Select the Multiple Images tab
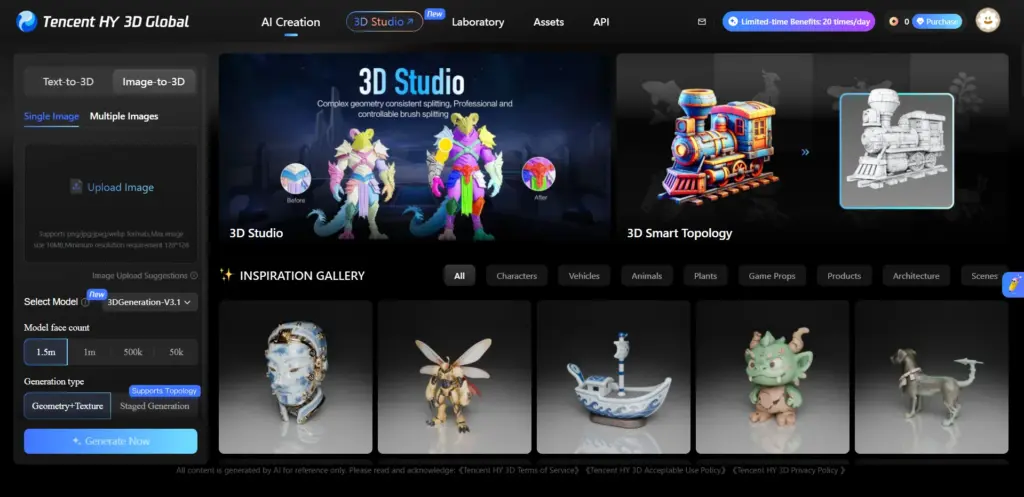Image resolution: width=1024 pixels, height=497 pixels. 124,116
